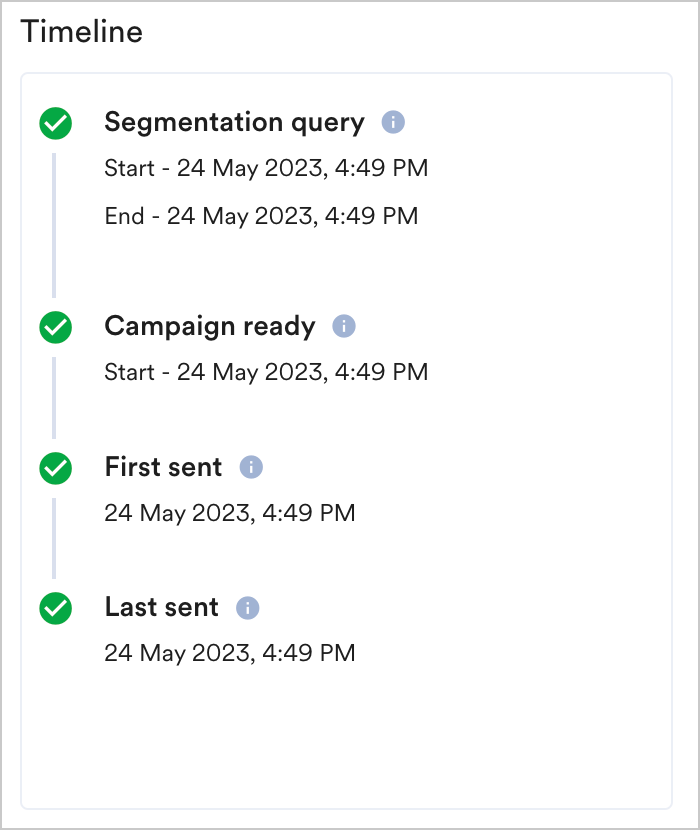Click info icon beside Segmentation query
The width and height of the screenshot is (700, 830).
click(x=393, y=123)
